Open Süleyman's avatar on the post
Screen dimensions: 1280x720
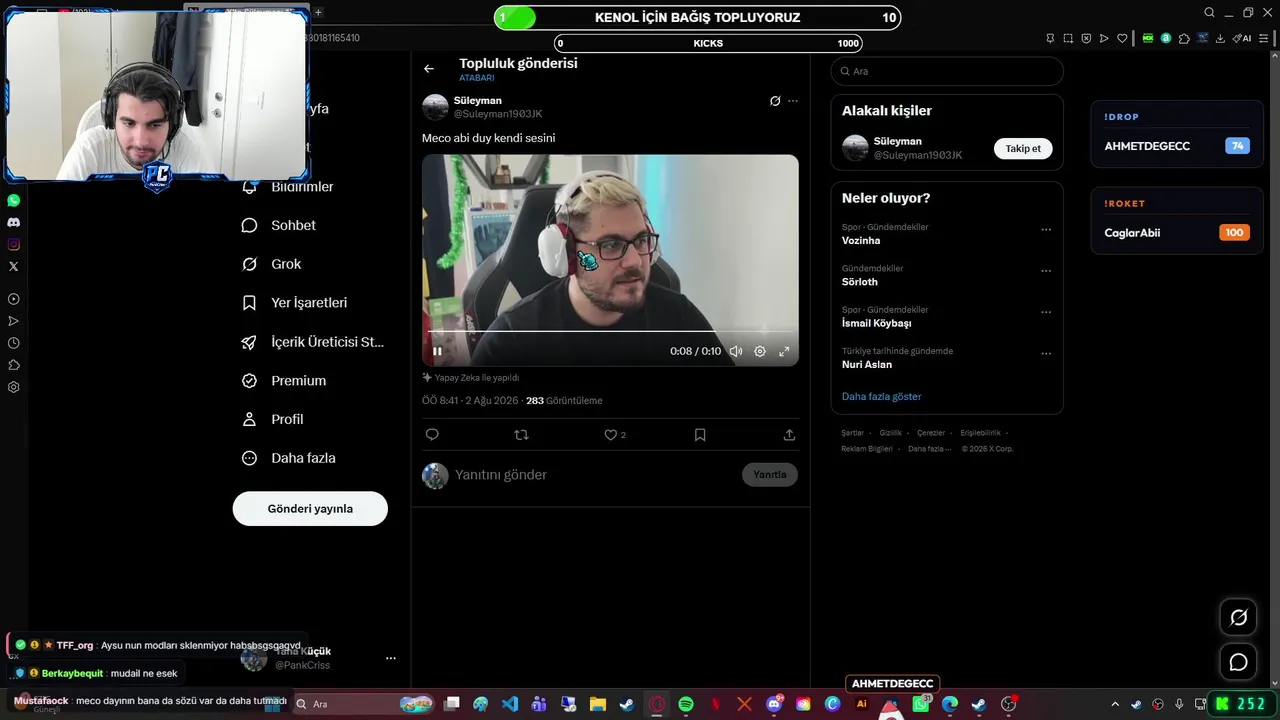[x=435, y=107]
